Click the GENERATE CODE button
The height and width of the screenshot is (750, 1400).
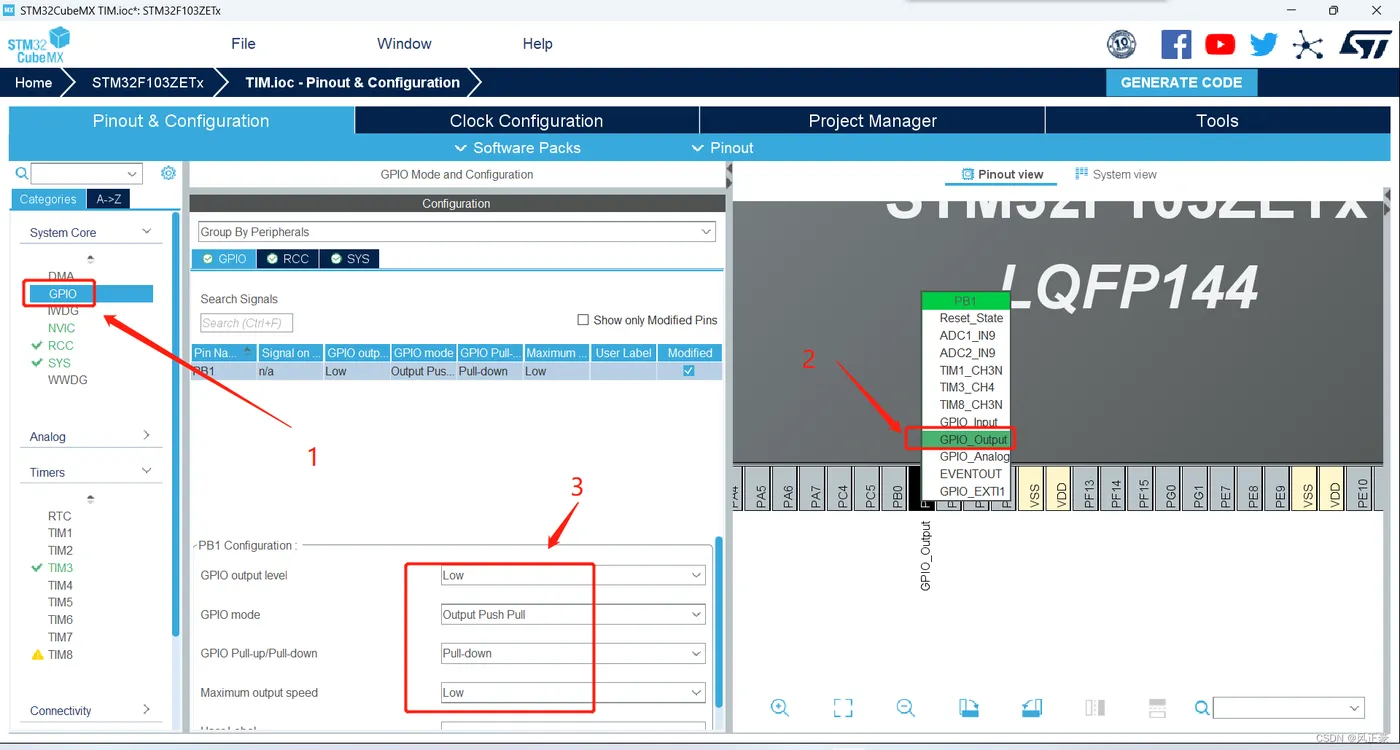pyautogui.click(x=1181, y=83)
